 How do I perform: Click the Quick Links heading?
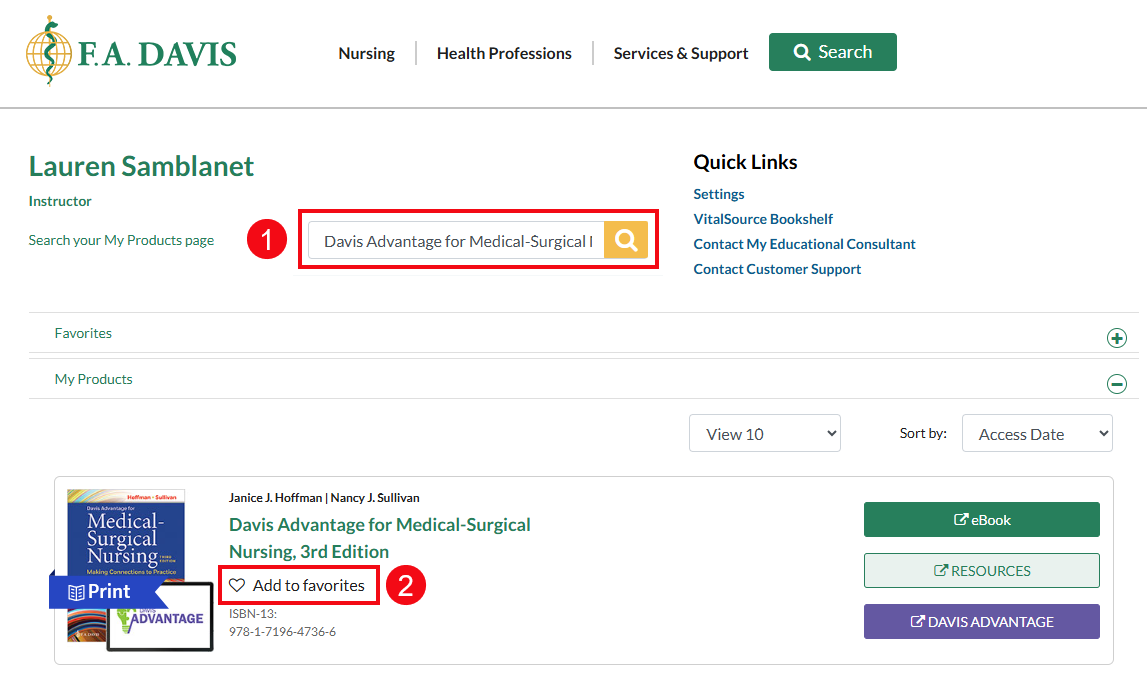[745, 162]
